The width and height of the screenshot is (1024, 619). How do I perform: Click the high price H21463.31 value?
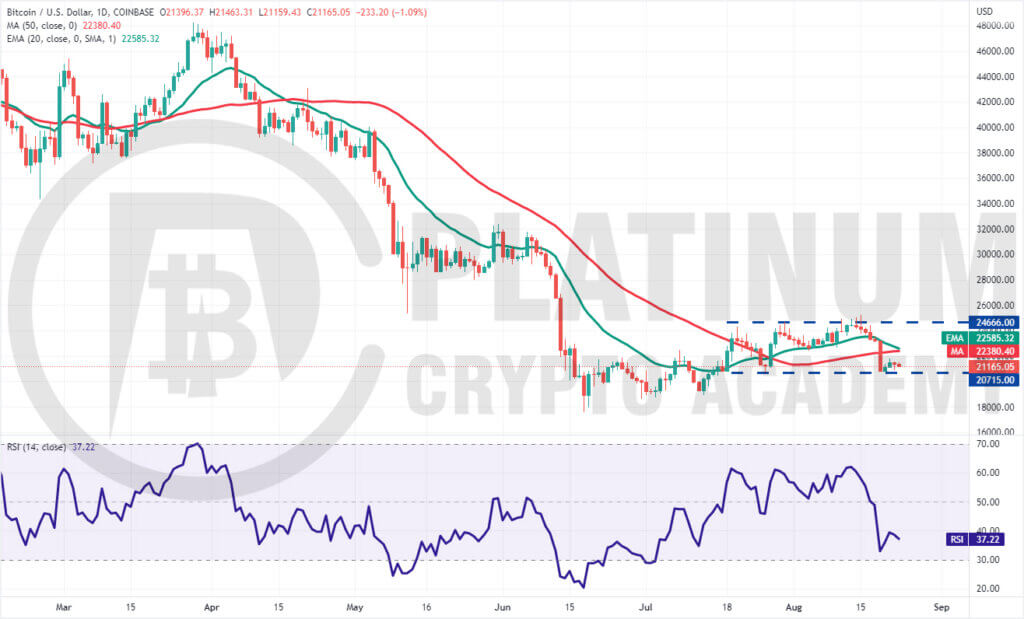coord(231,12)
